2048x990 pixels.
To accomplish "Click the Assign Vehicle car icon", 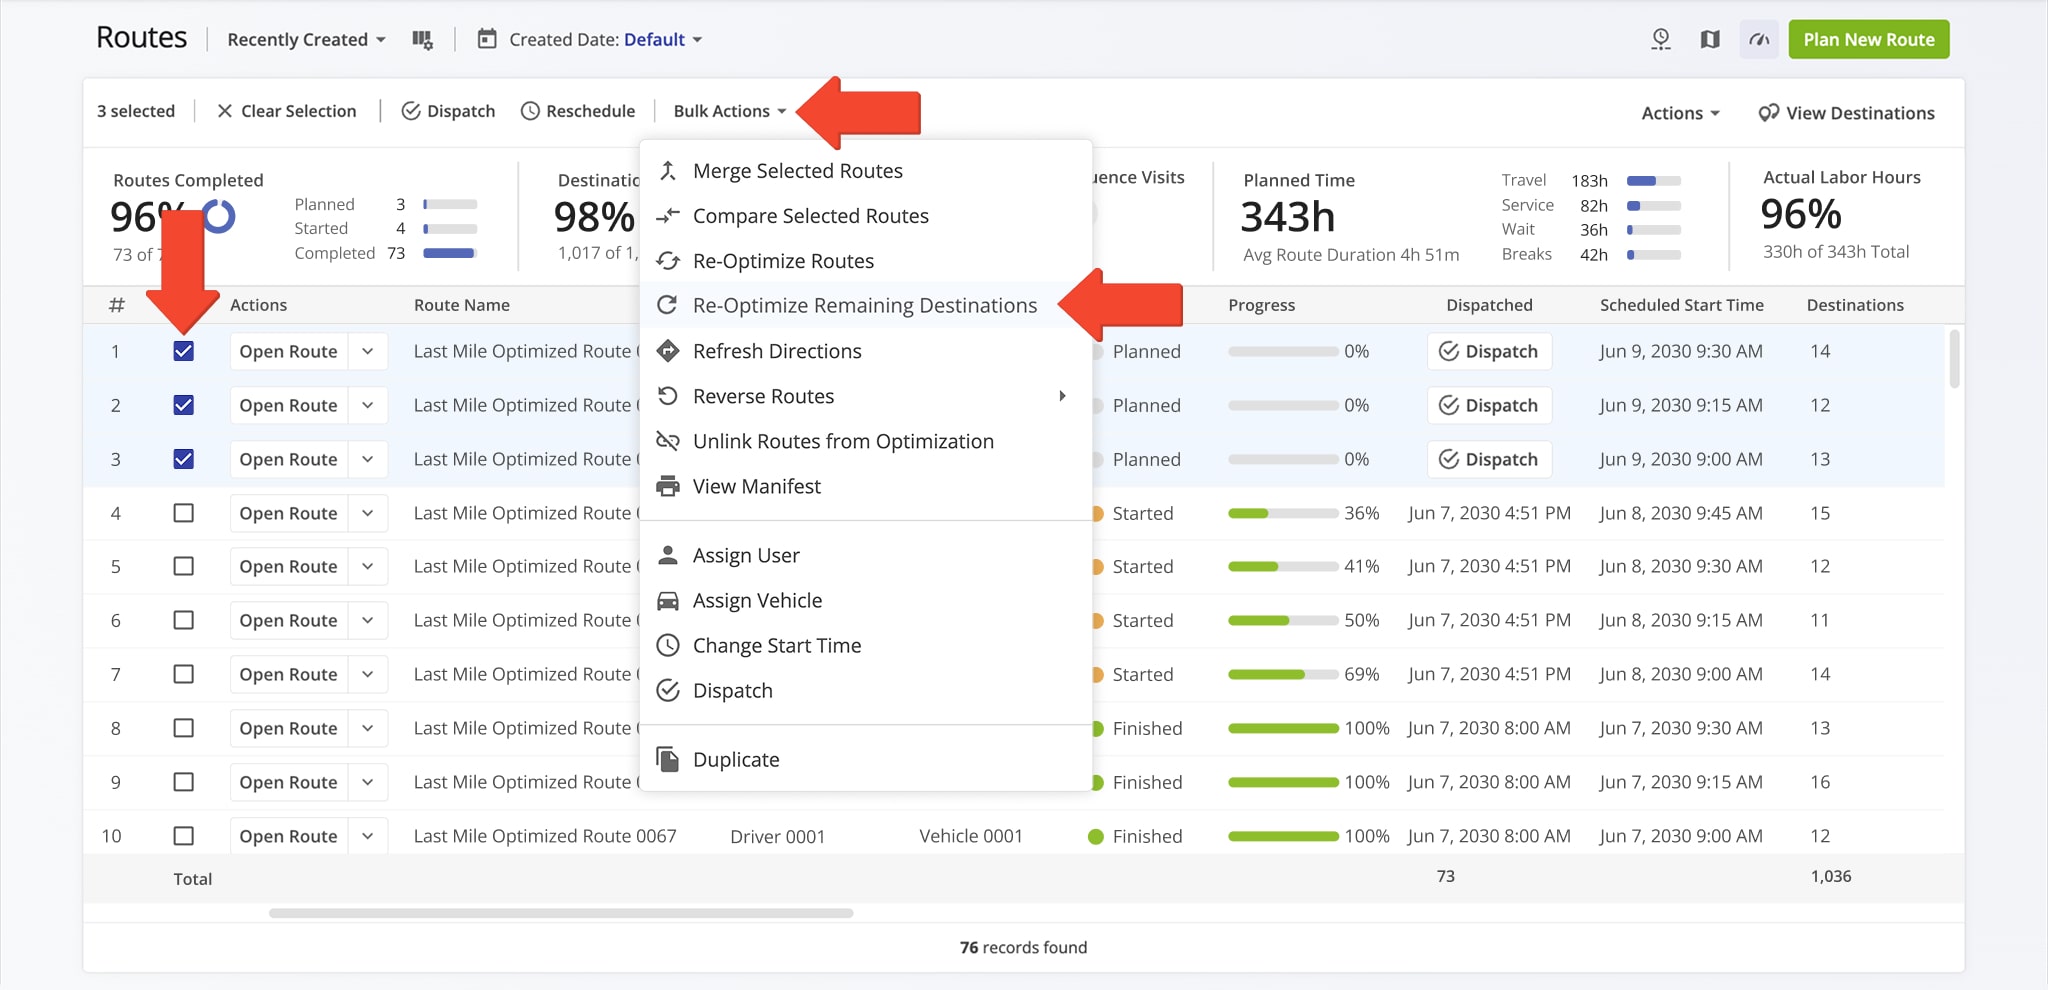I will click(x=668, y=600).
